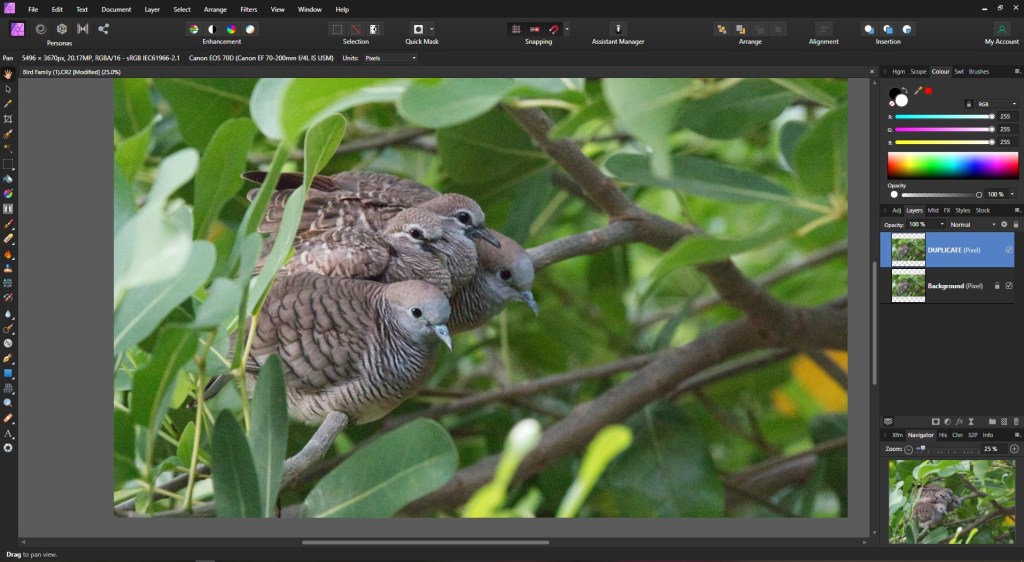
Task: Click the rainbow colour spectrum bar
Action: point(952,165)
